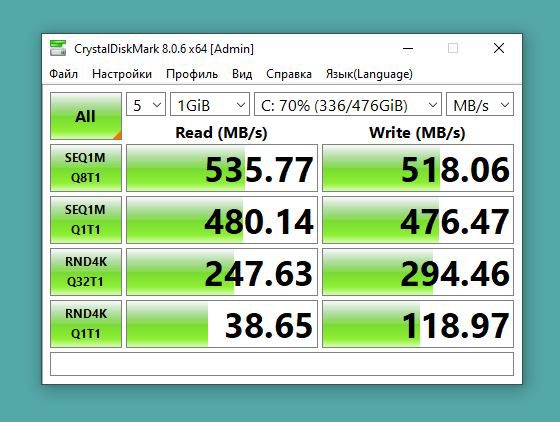Run all benchmarks with the All button

pyautogui.click(x=86, y=116)
